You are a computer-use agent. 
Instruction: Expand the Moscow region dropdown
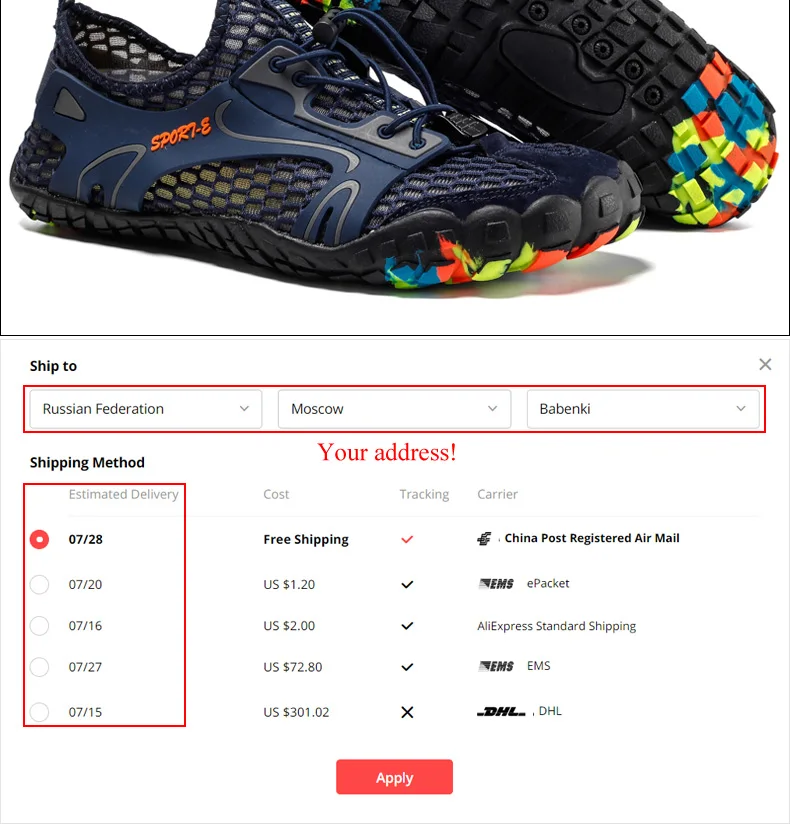pos(394,409)
